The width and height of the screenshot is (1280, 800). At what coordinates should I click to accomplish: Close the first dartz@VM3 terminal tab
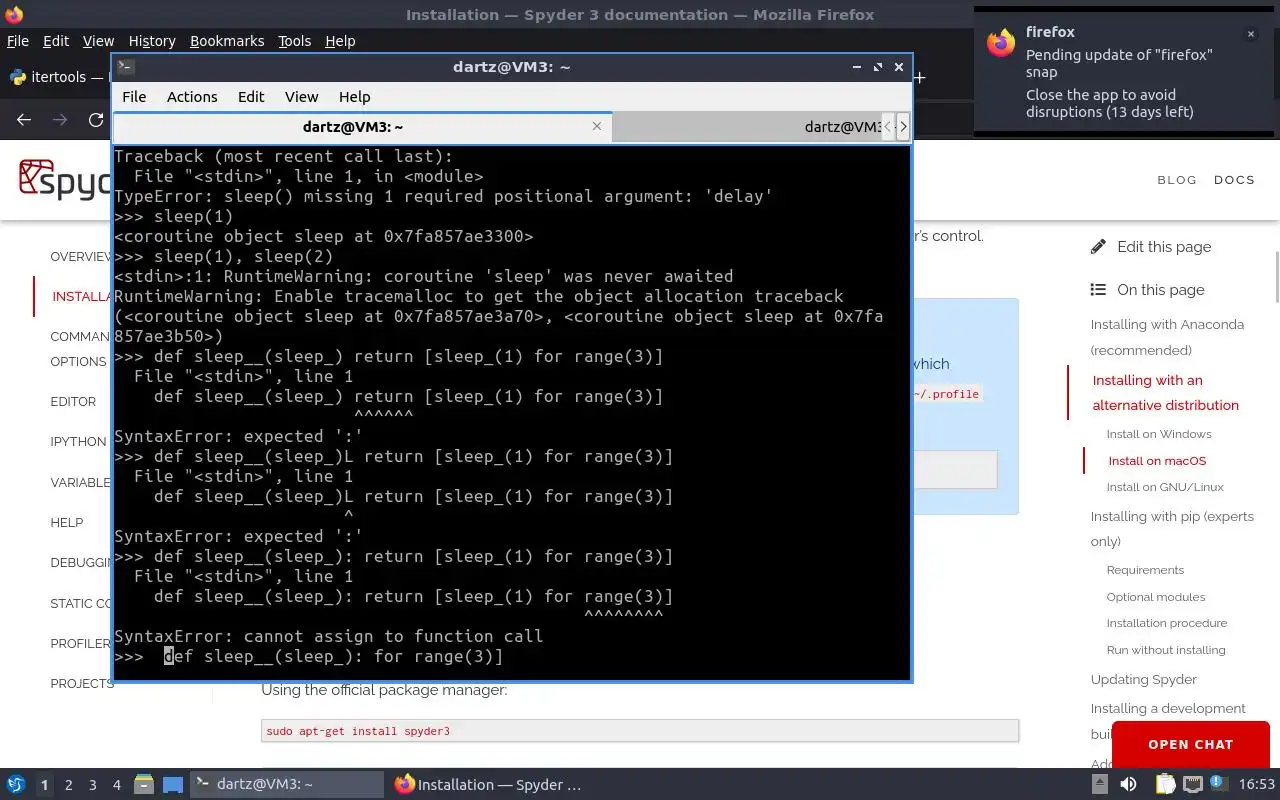tap(597, 126)
